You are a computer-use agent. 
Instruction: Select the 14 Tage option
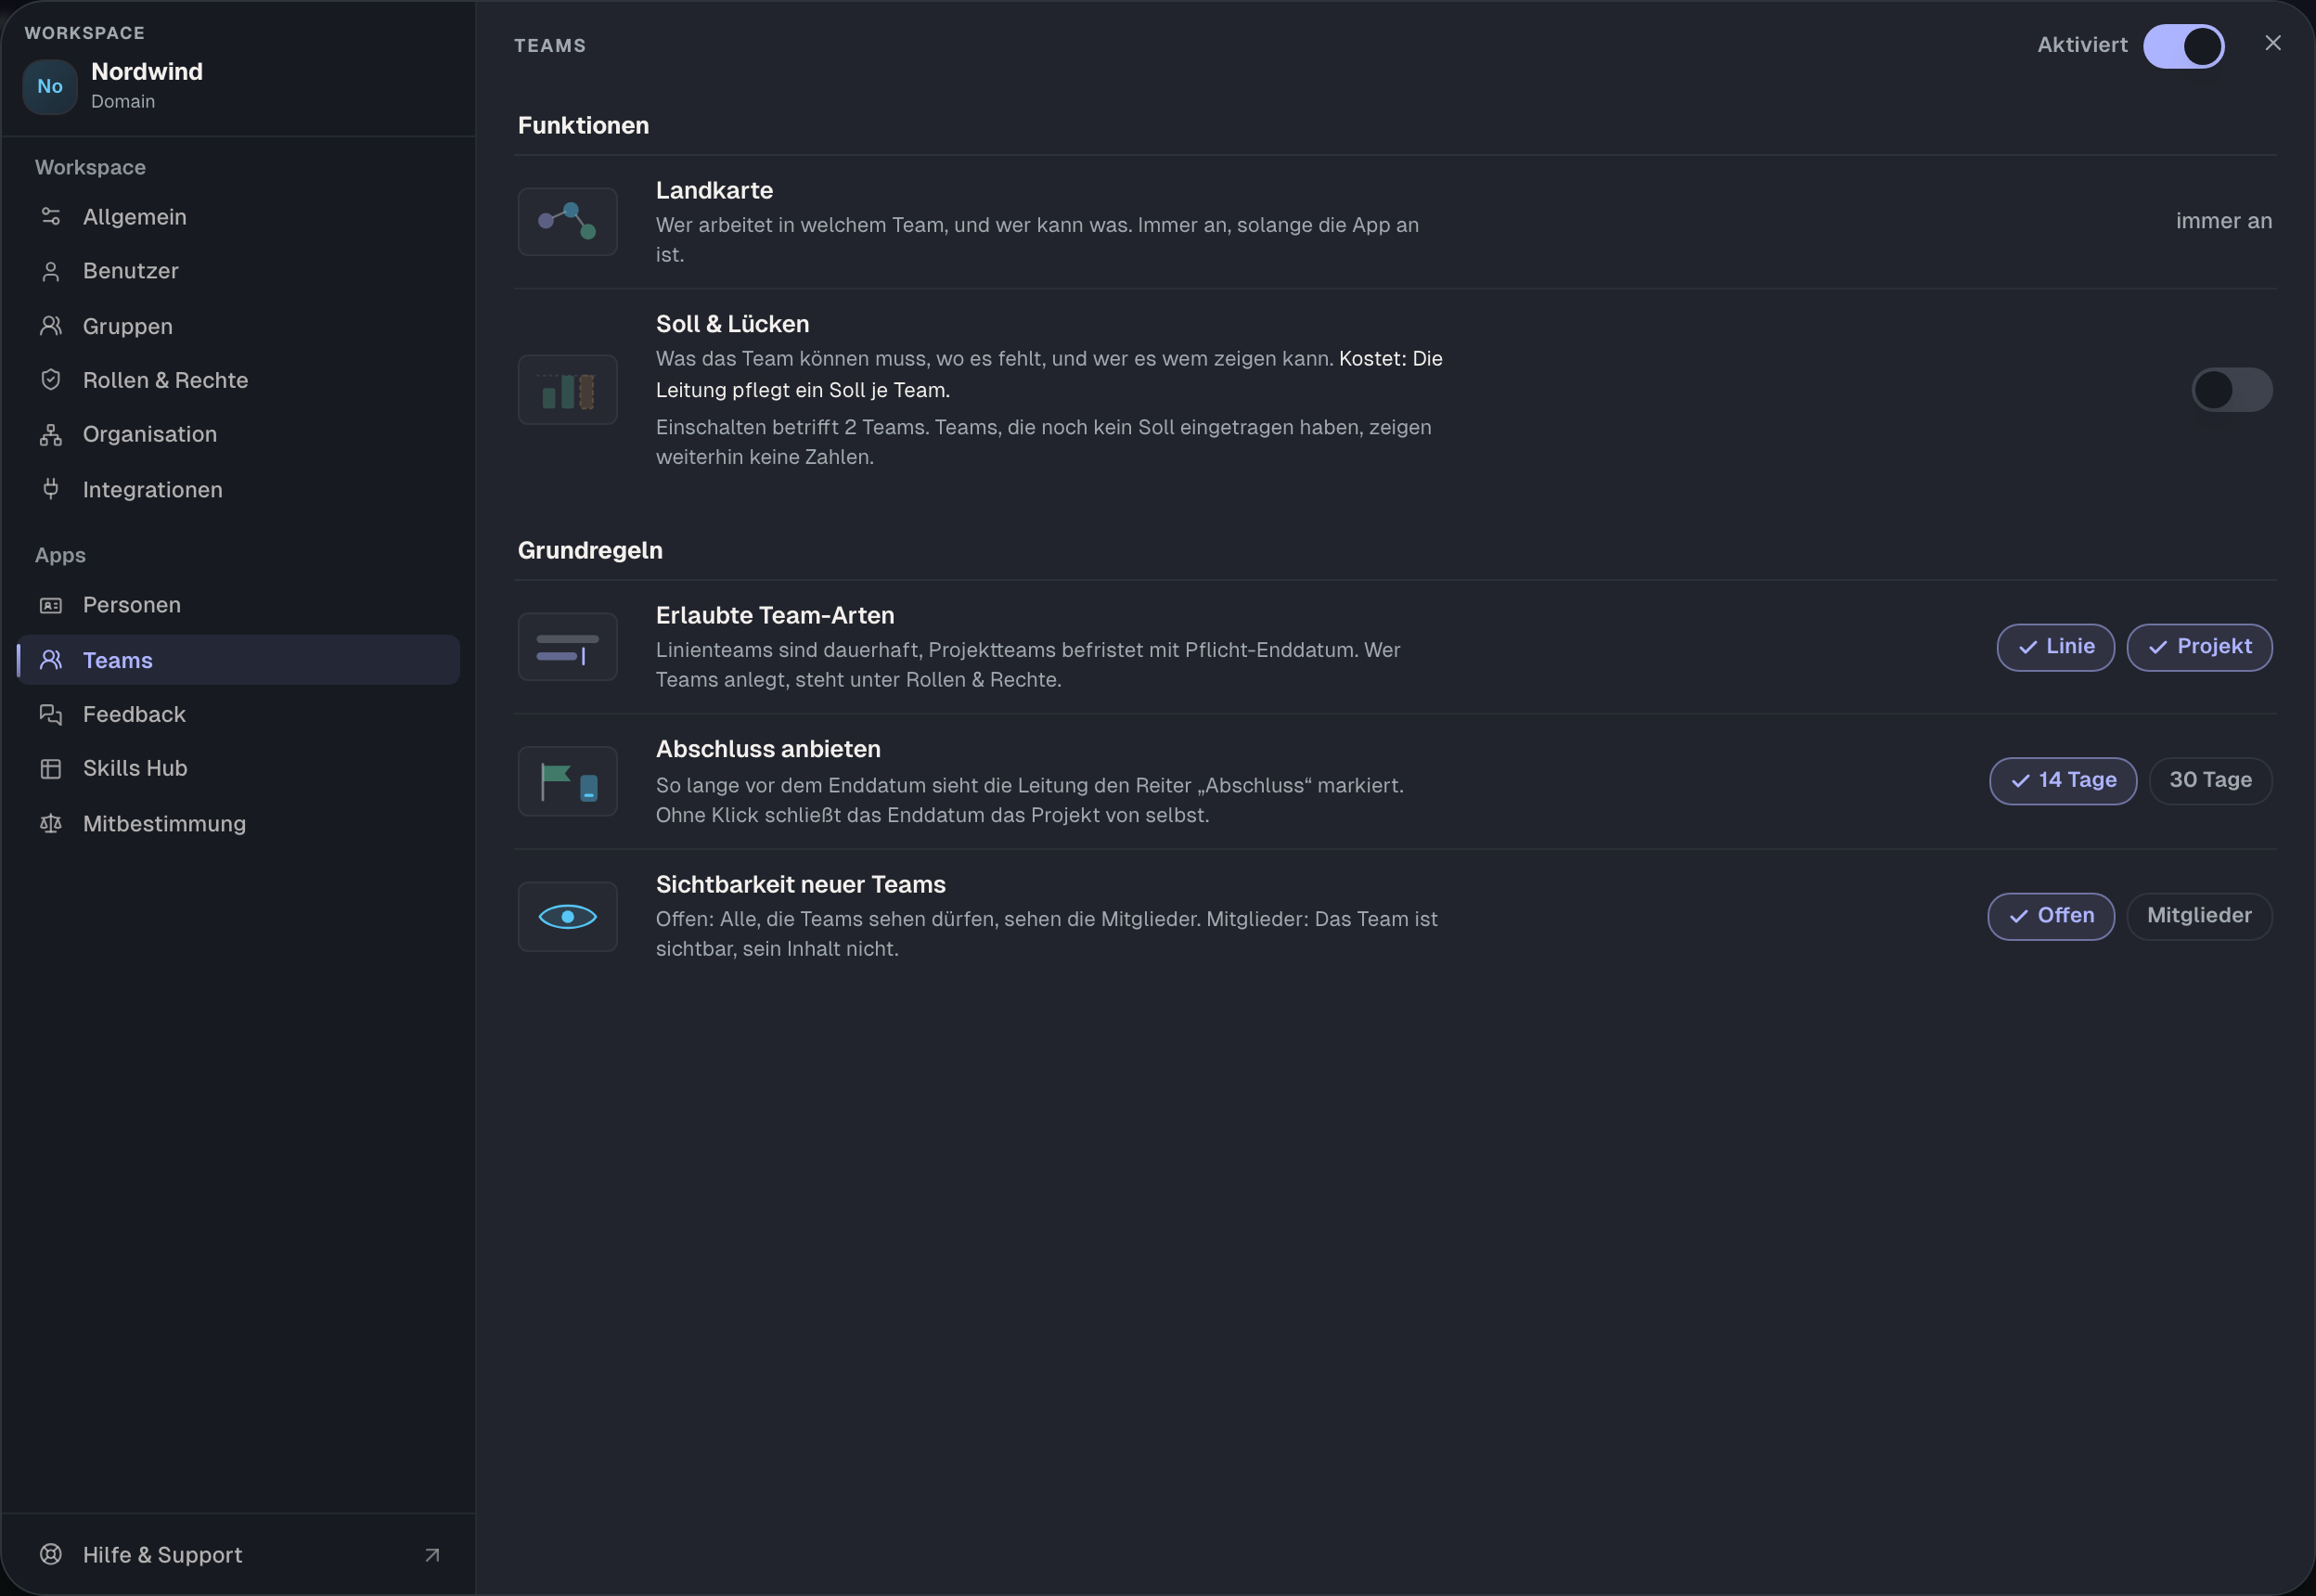coord(2063,780)
